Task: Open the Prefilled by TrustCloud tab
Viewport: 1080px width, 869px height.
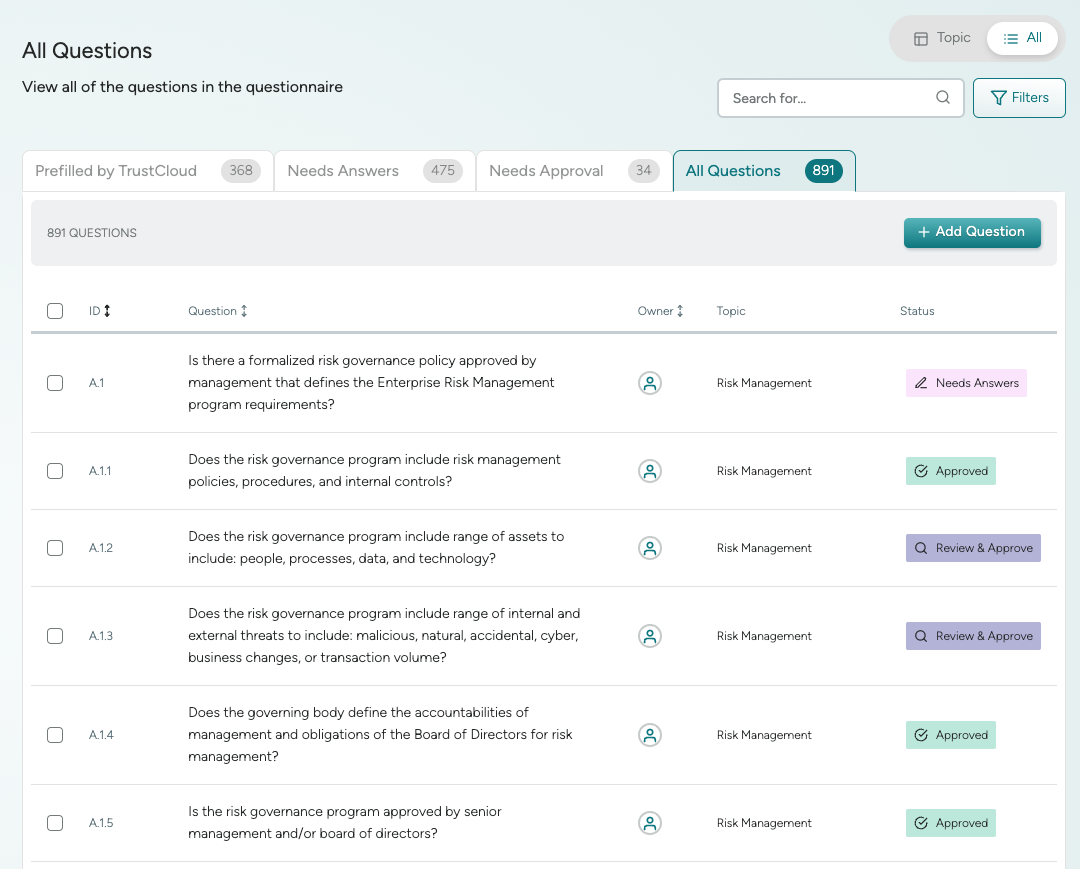Action: [x=114, y=170]
